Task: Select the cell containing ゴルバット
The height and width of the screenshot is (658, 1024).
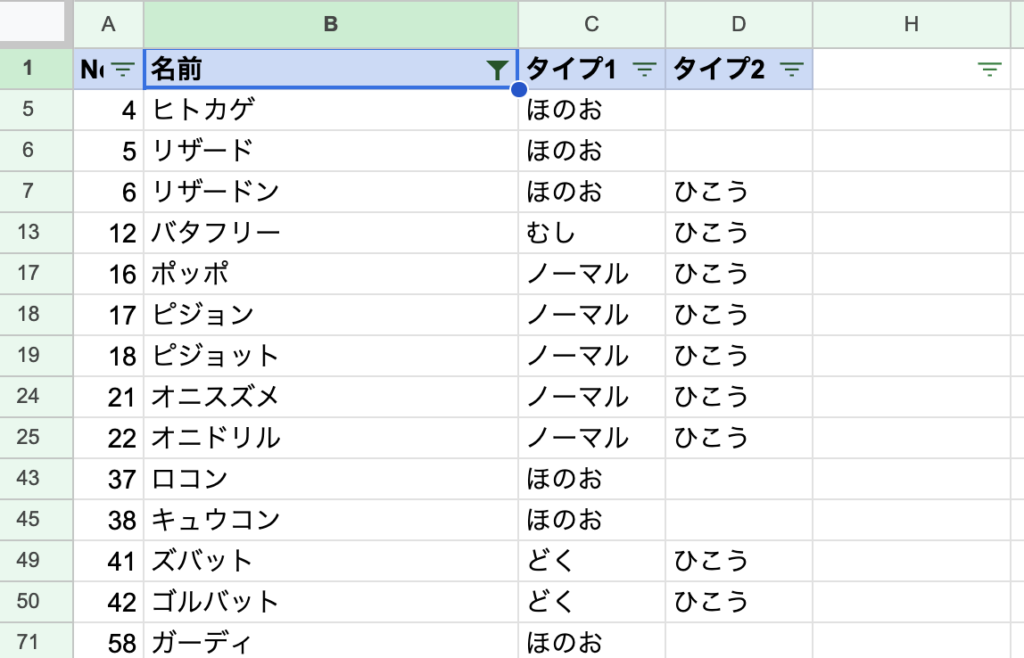Action: (331, 602)
